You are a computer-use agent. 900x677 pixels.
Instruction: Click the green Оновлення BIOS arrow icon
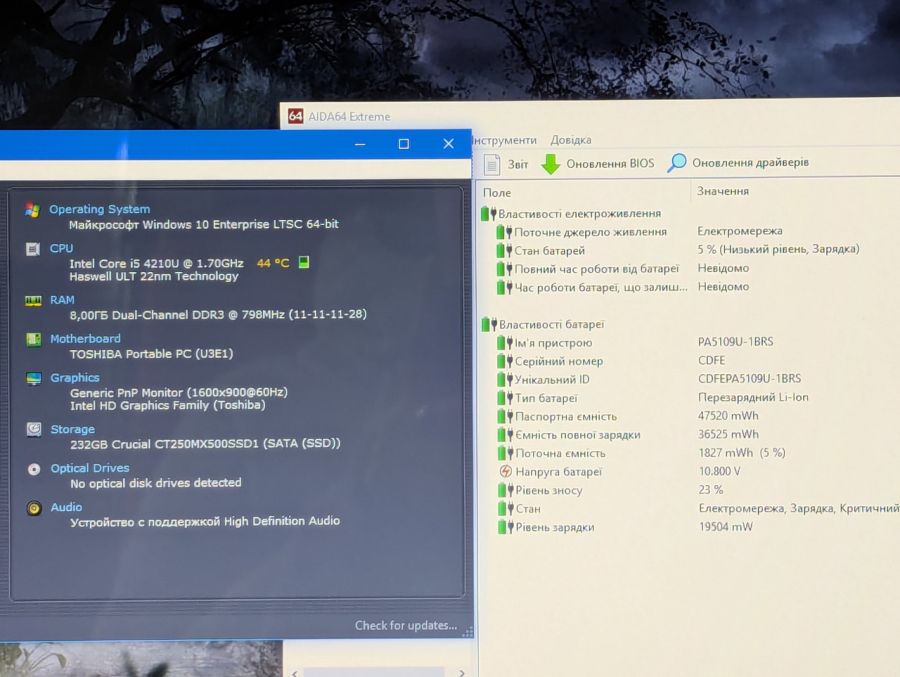550,164
